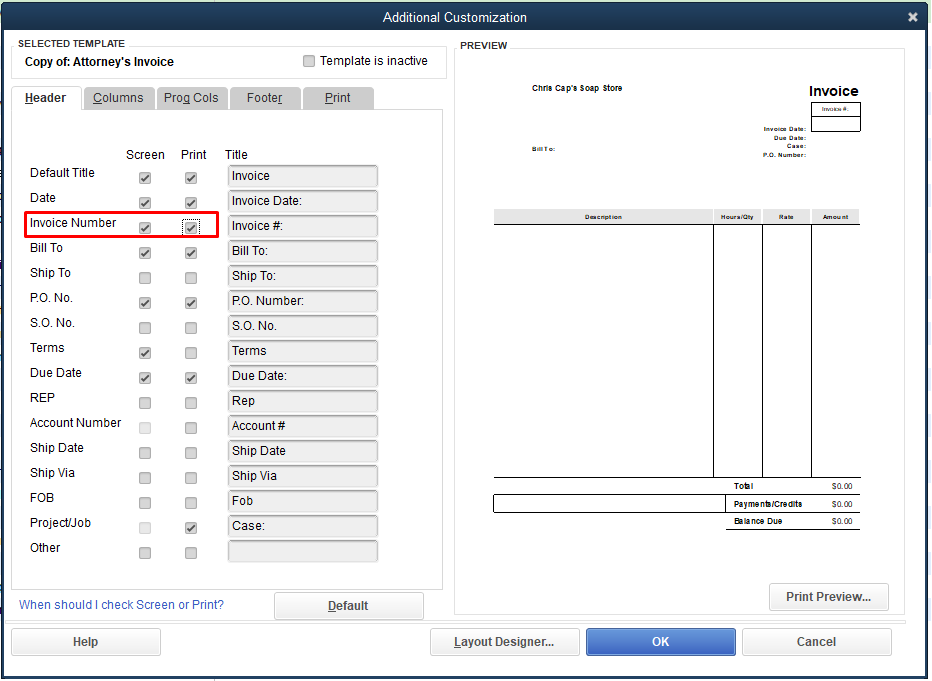Click the Default button

[x=349, y=606]
